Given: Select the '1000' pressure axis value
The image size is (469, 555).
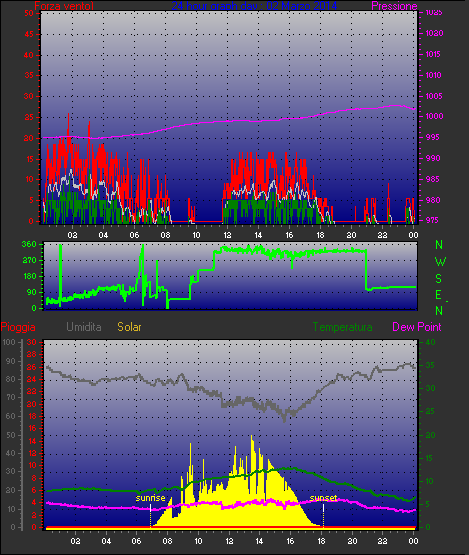Looking at the screenshot, I should [x=434, y=116].
